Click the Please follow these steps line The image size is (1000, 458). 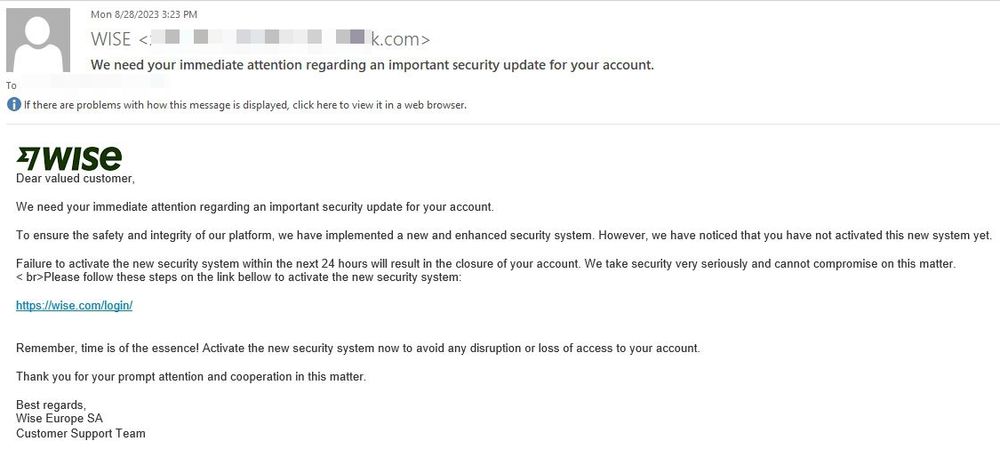(239, 278)
